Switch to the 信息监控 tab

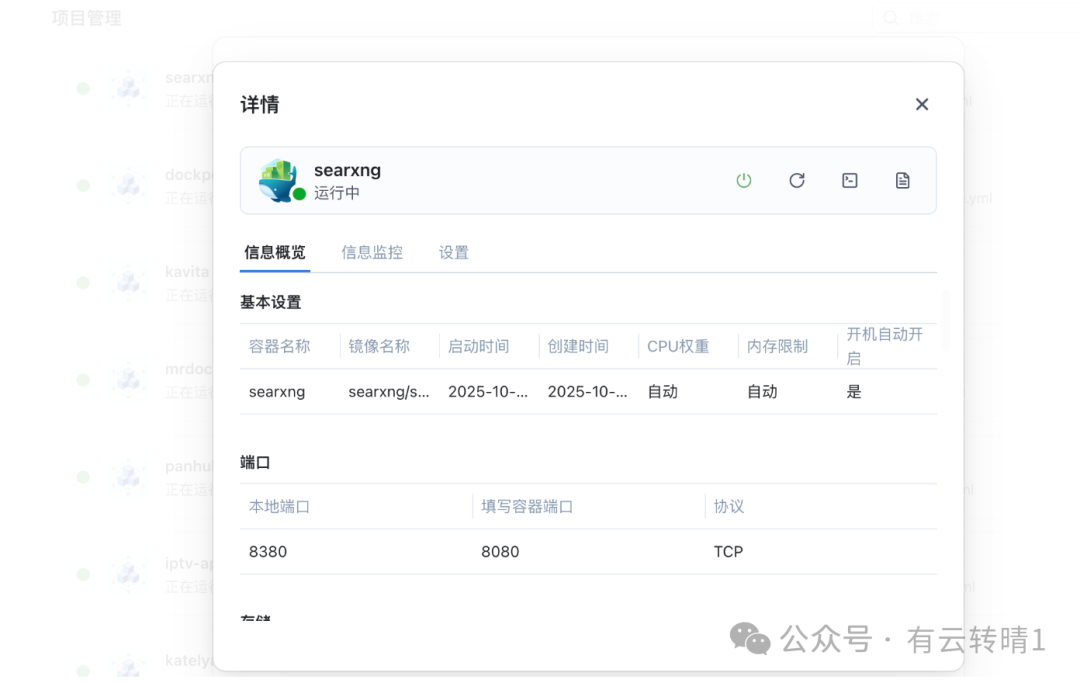point(372,252)
